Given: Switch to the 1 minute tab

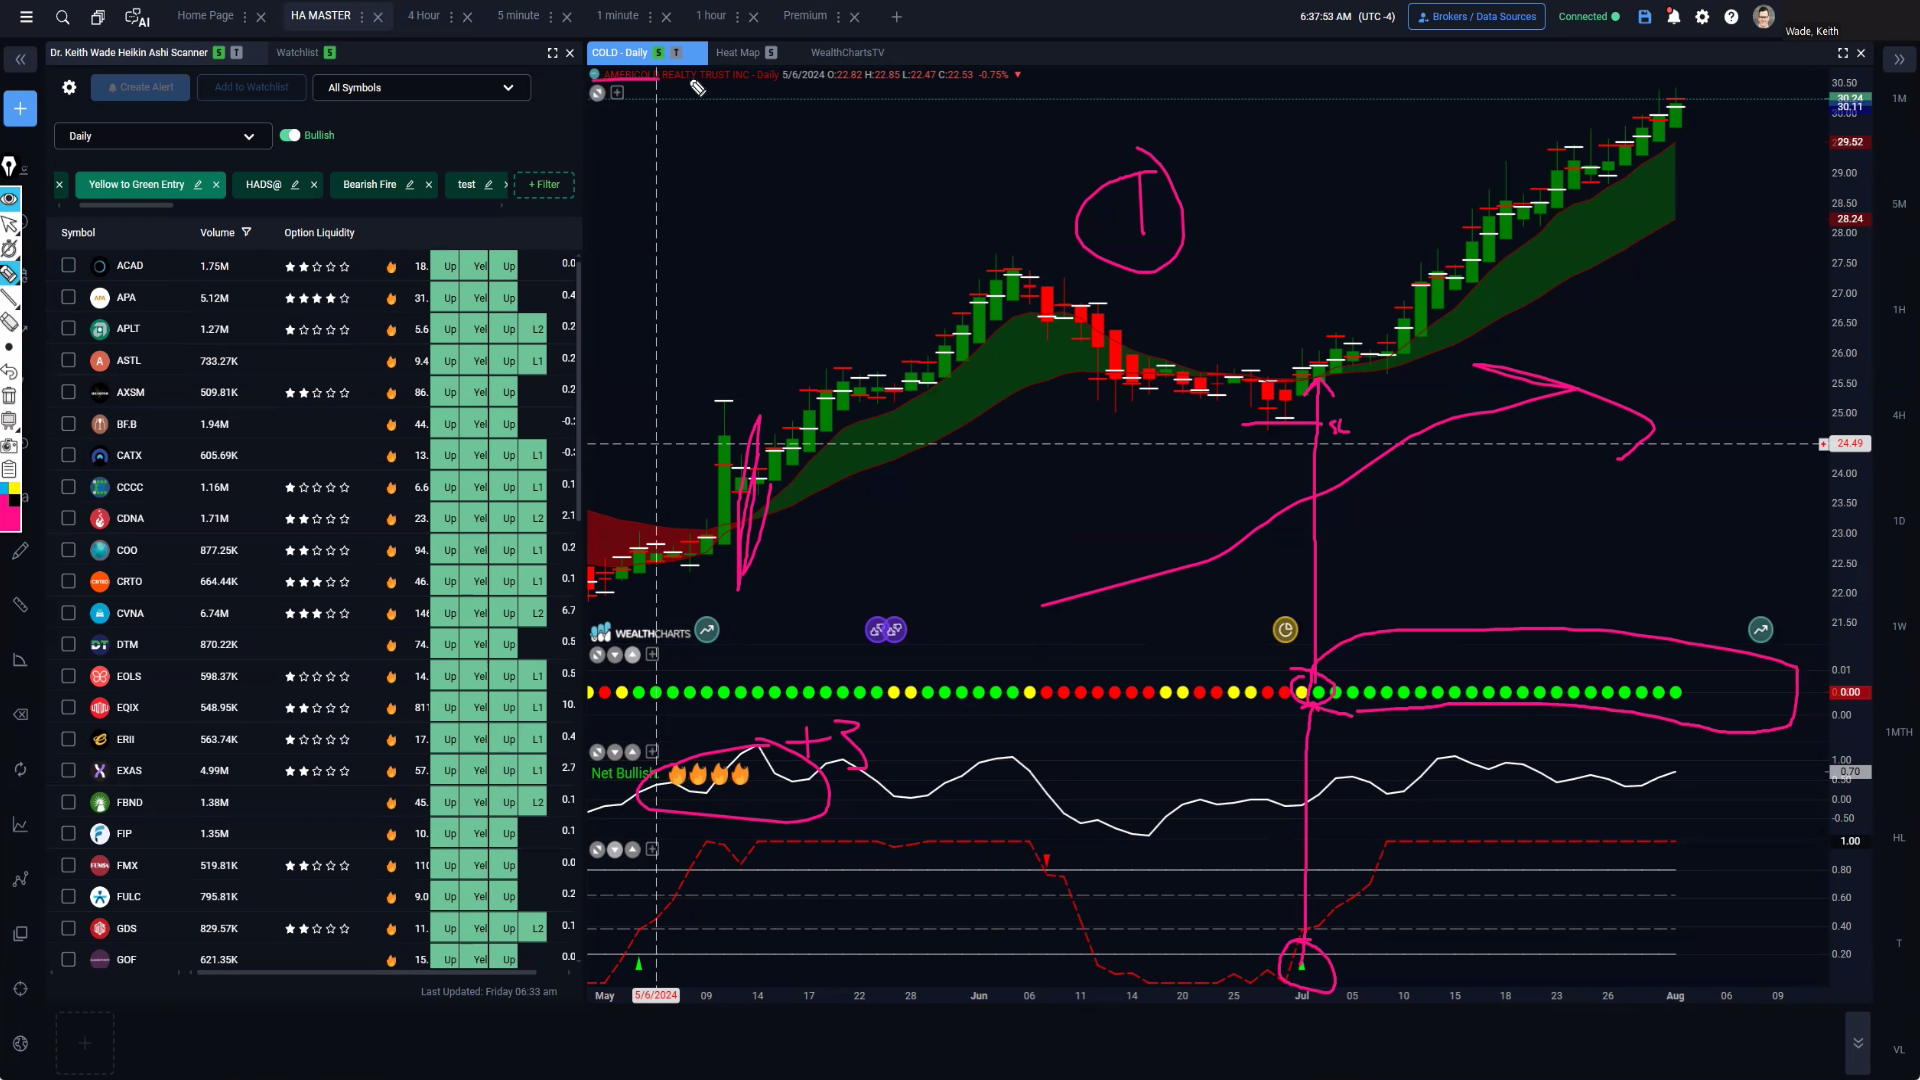Looking at the screenshot, I should coord(617,16).
